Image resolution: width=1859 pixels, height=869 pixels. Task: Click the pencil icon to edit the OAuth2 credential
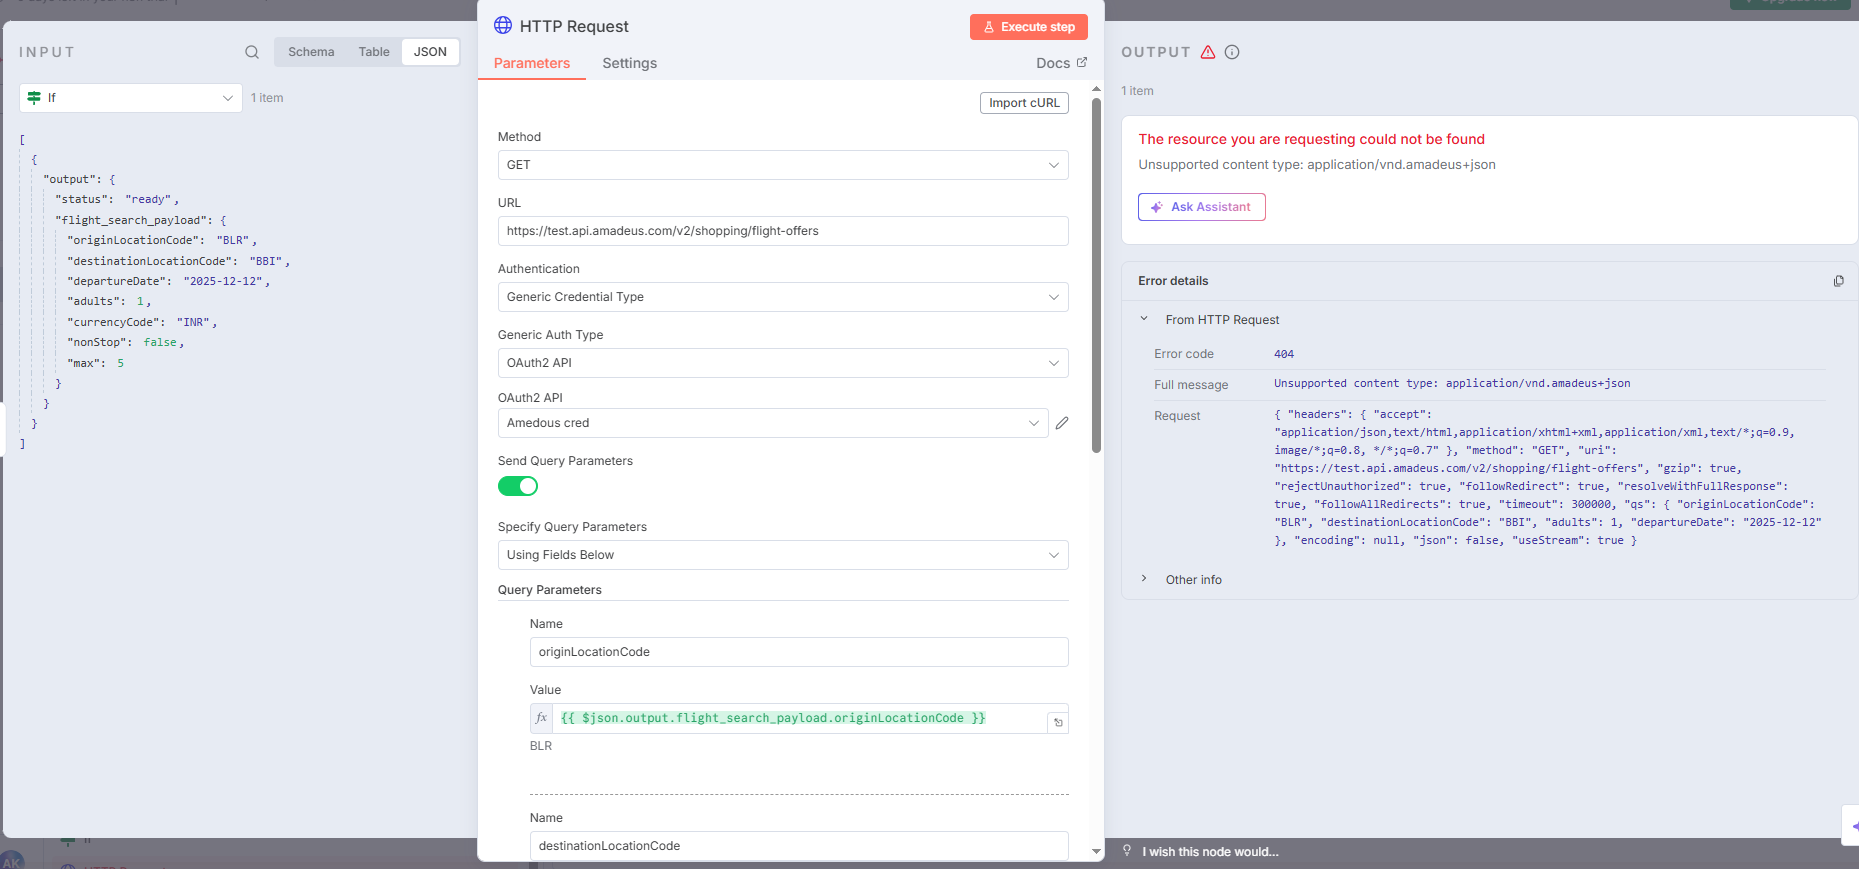click(x=1062, y=423)
